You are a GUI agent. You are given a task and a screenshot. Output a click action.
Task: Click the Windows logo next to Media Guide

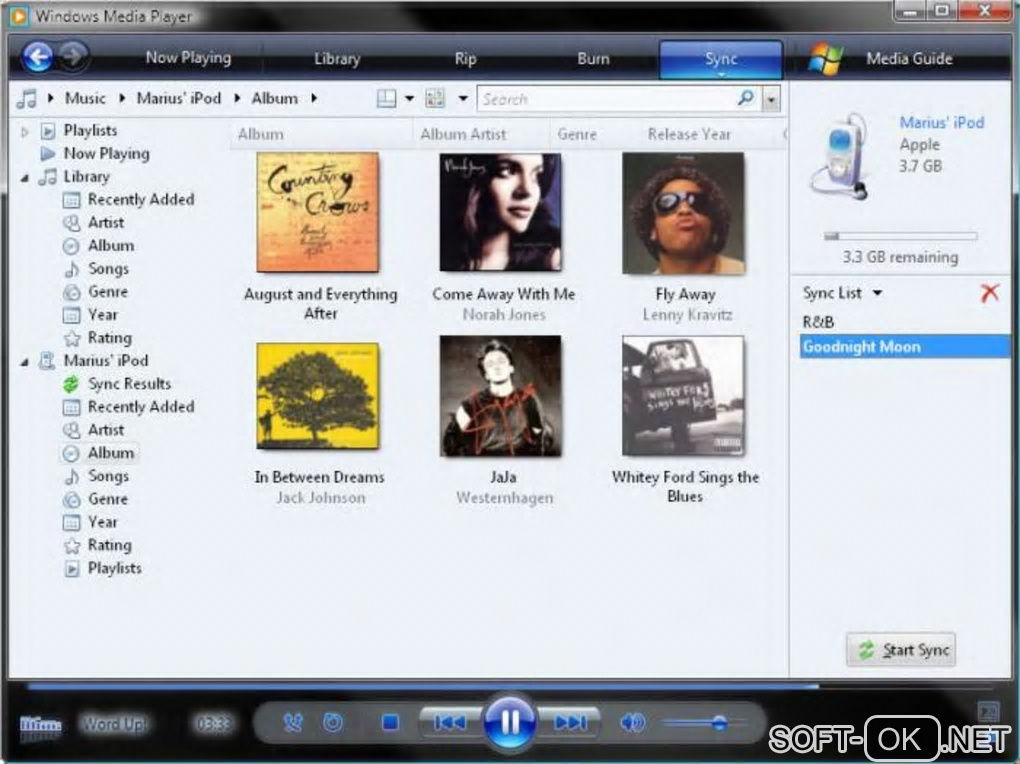(x=825, y=59)
